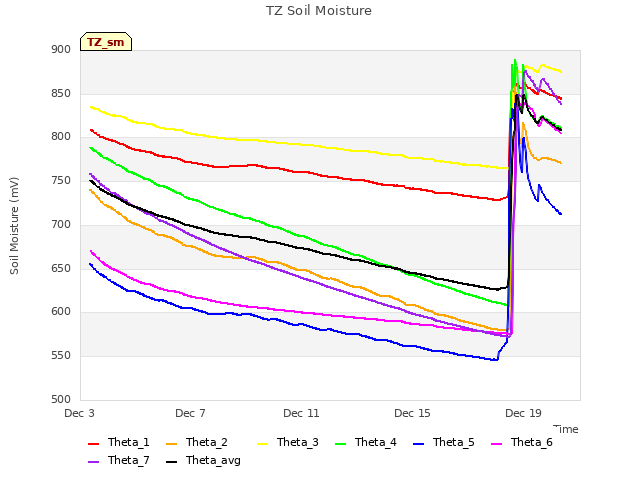640x480 pixels.
Task: Click the chart title TZ Soil Moisture
Action: click(319, 11)
